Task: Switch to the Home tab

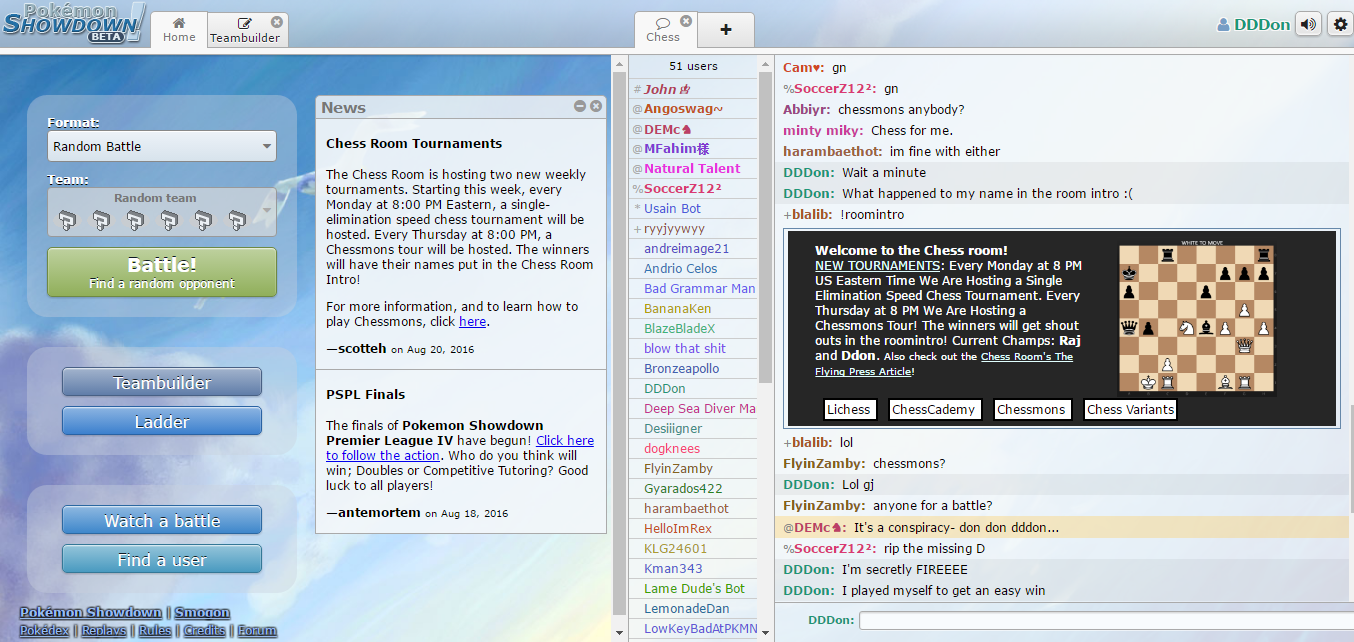Action: pos(179,30)
